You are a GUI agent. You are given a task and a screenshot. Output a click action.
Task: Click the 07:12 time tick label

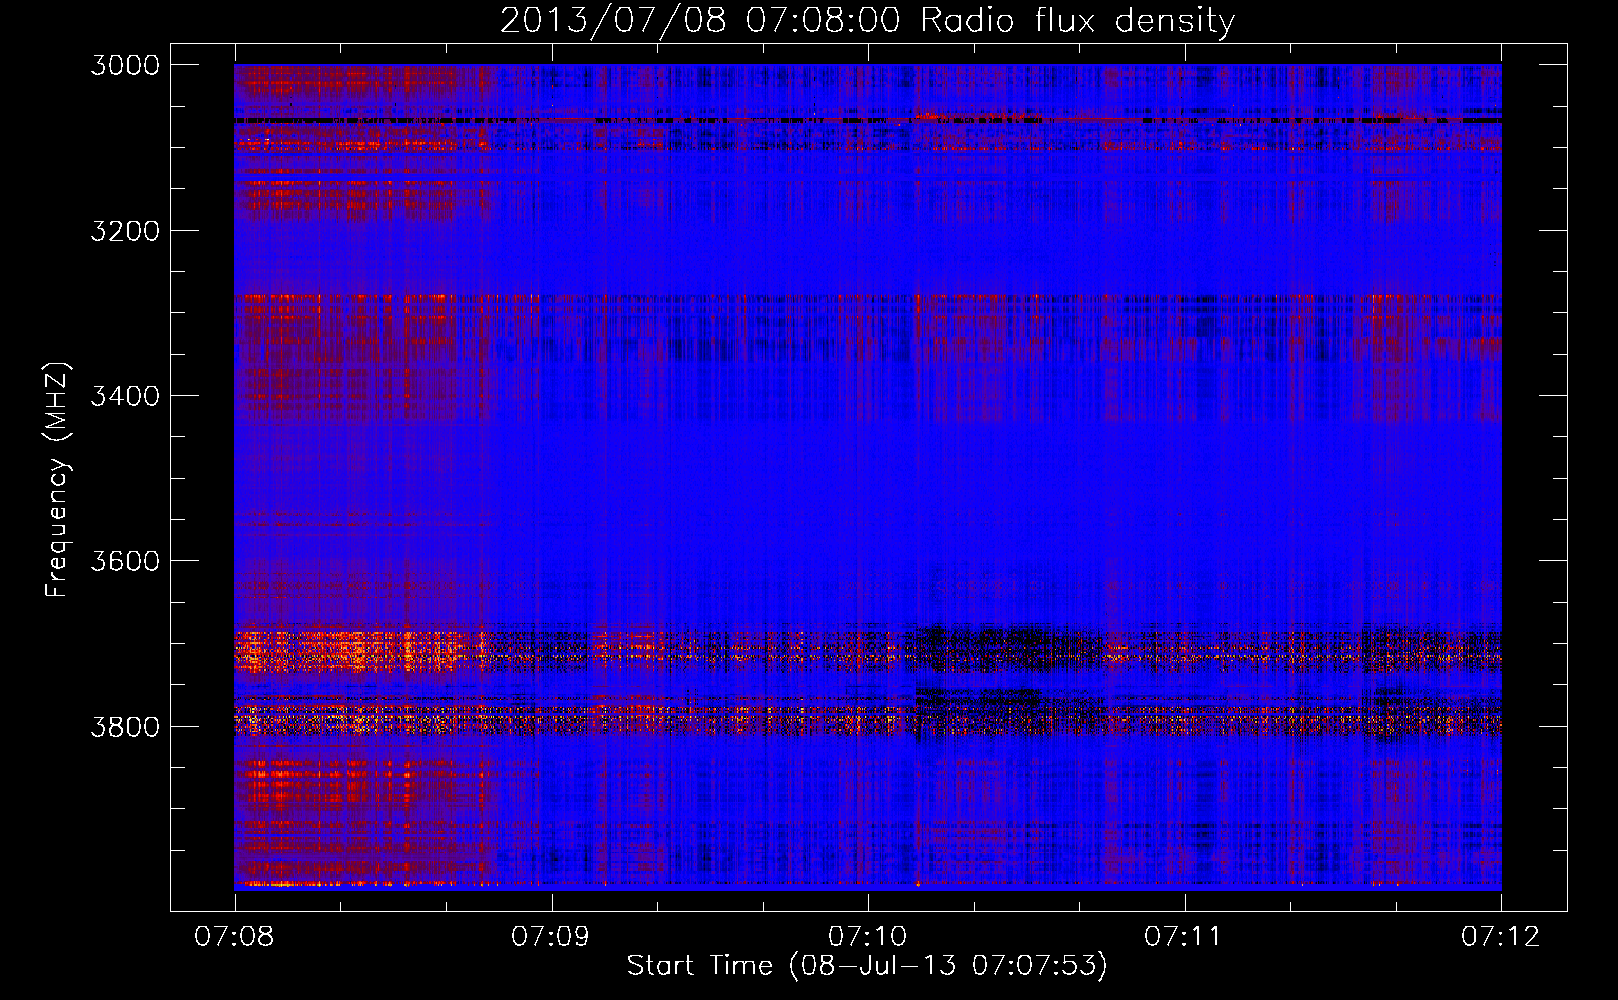click(x=1501, y=937)
